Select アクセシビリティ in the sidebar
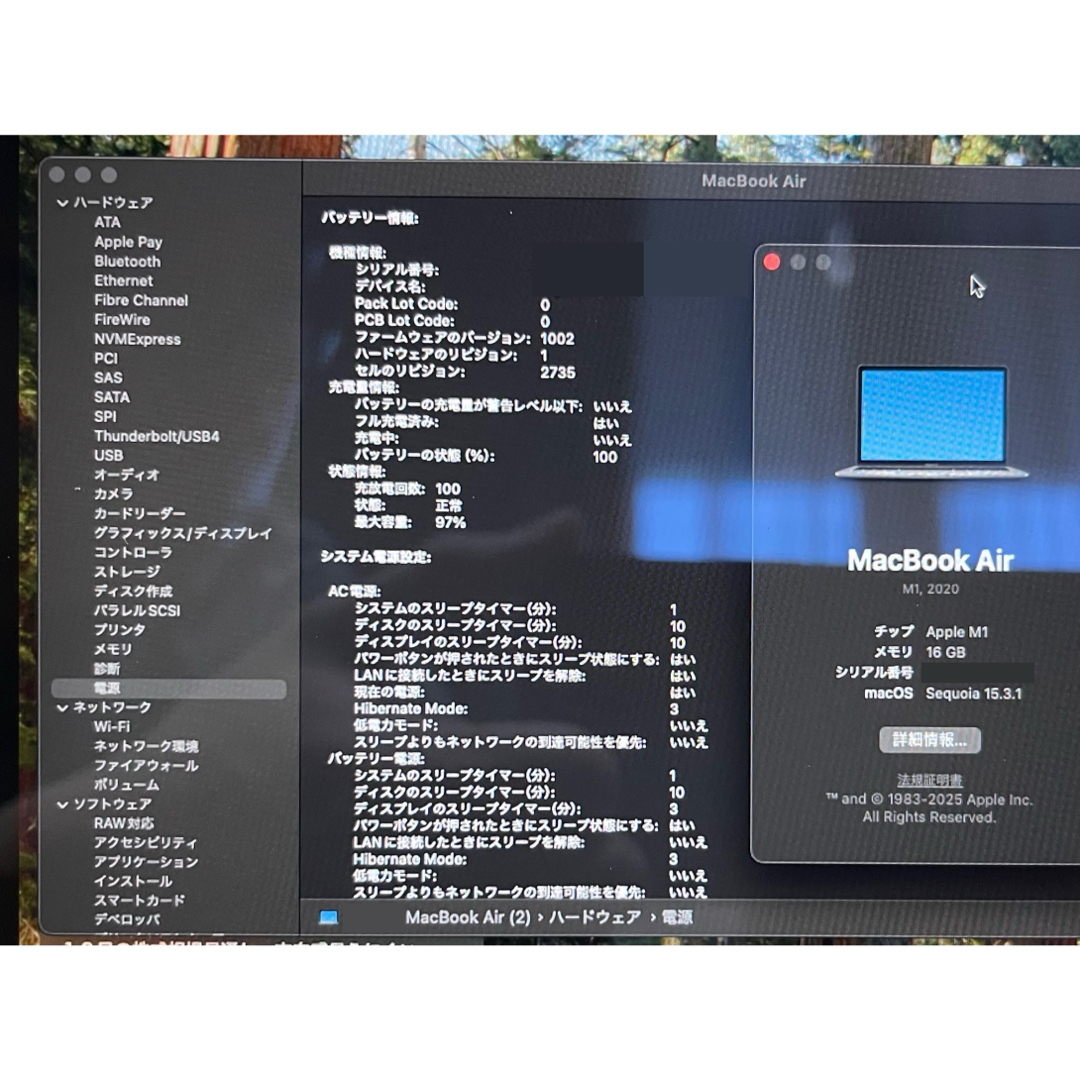Image resolution: width=1080 pixels, height=1080 pixels. 145,843
